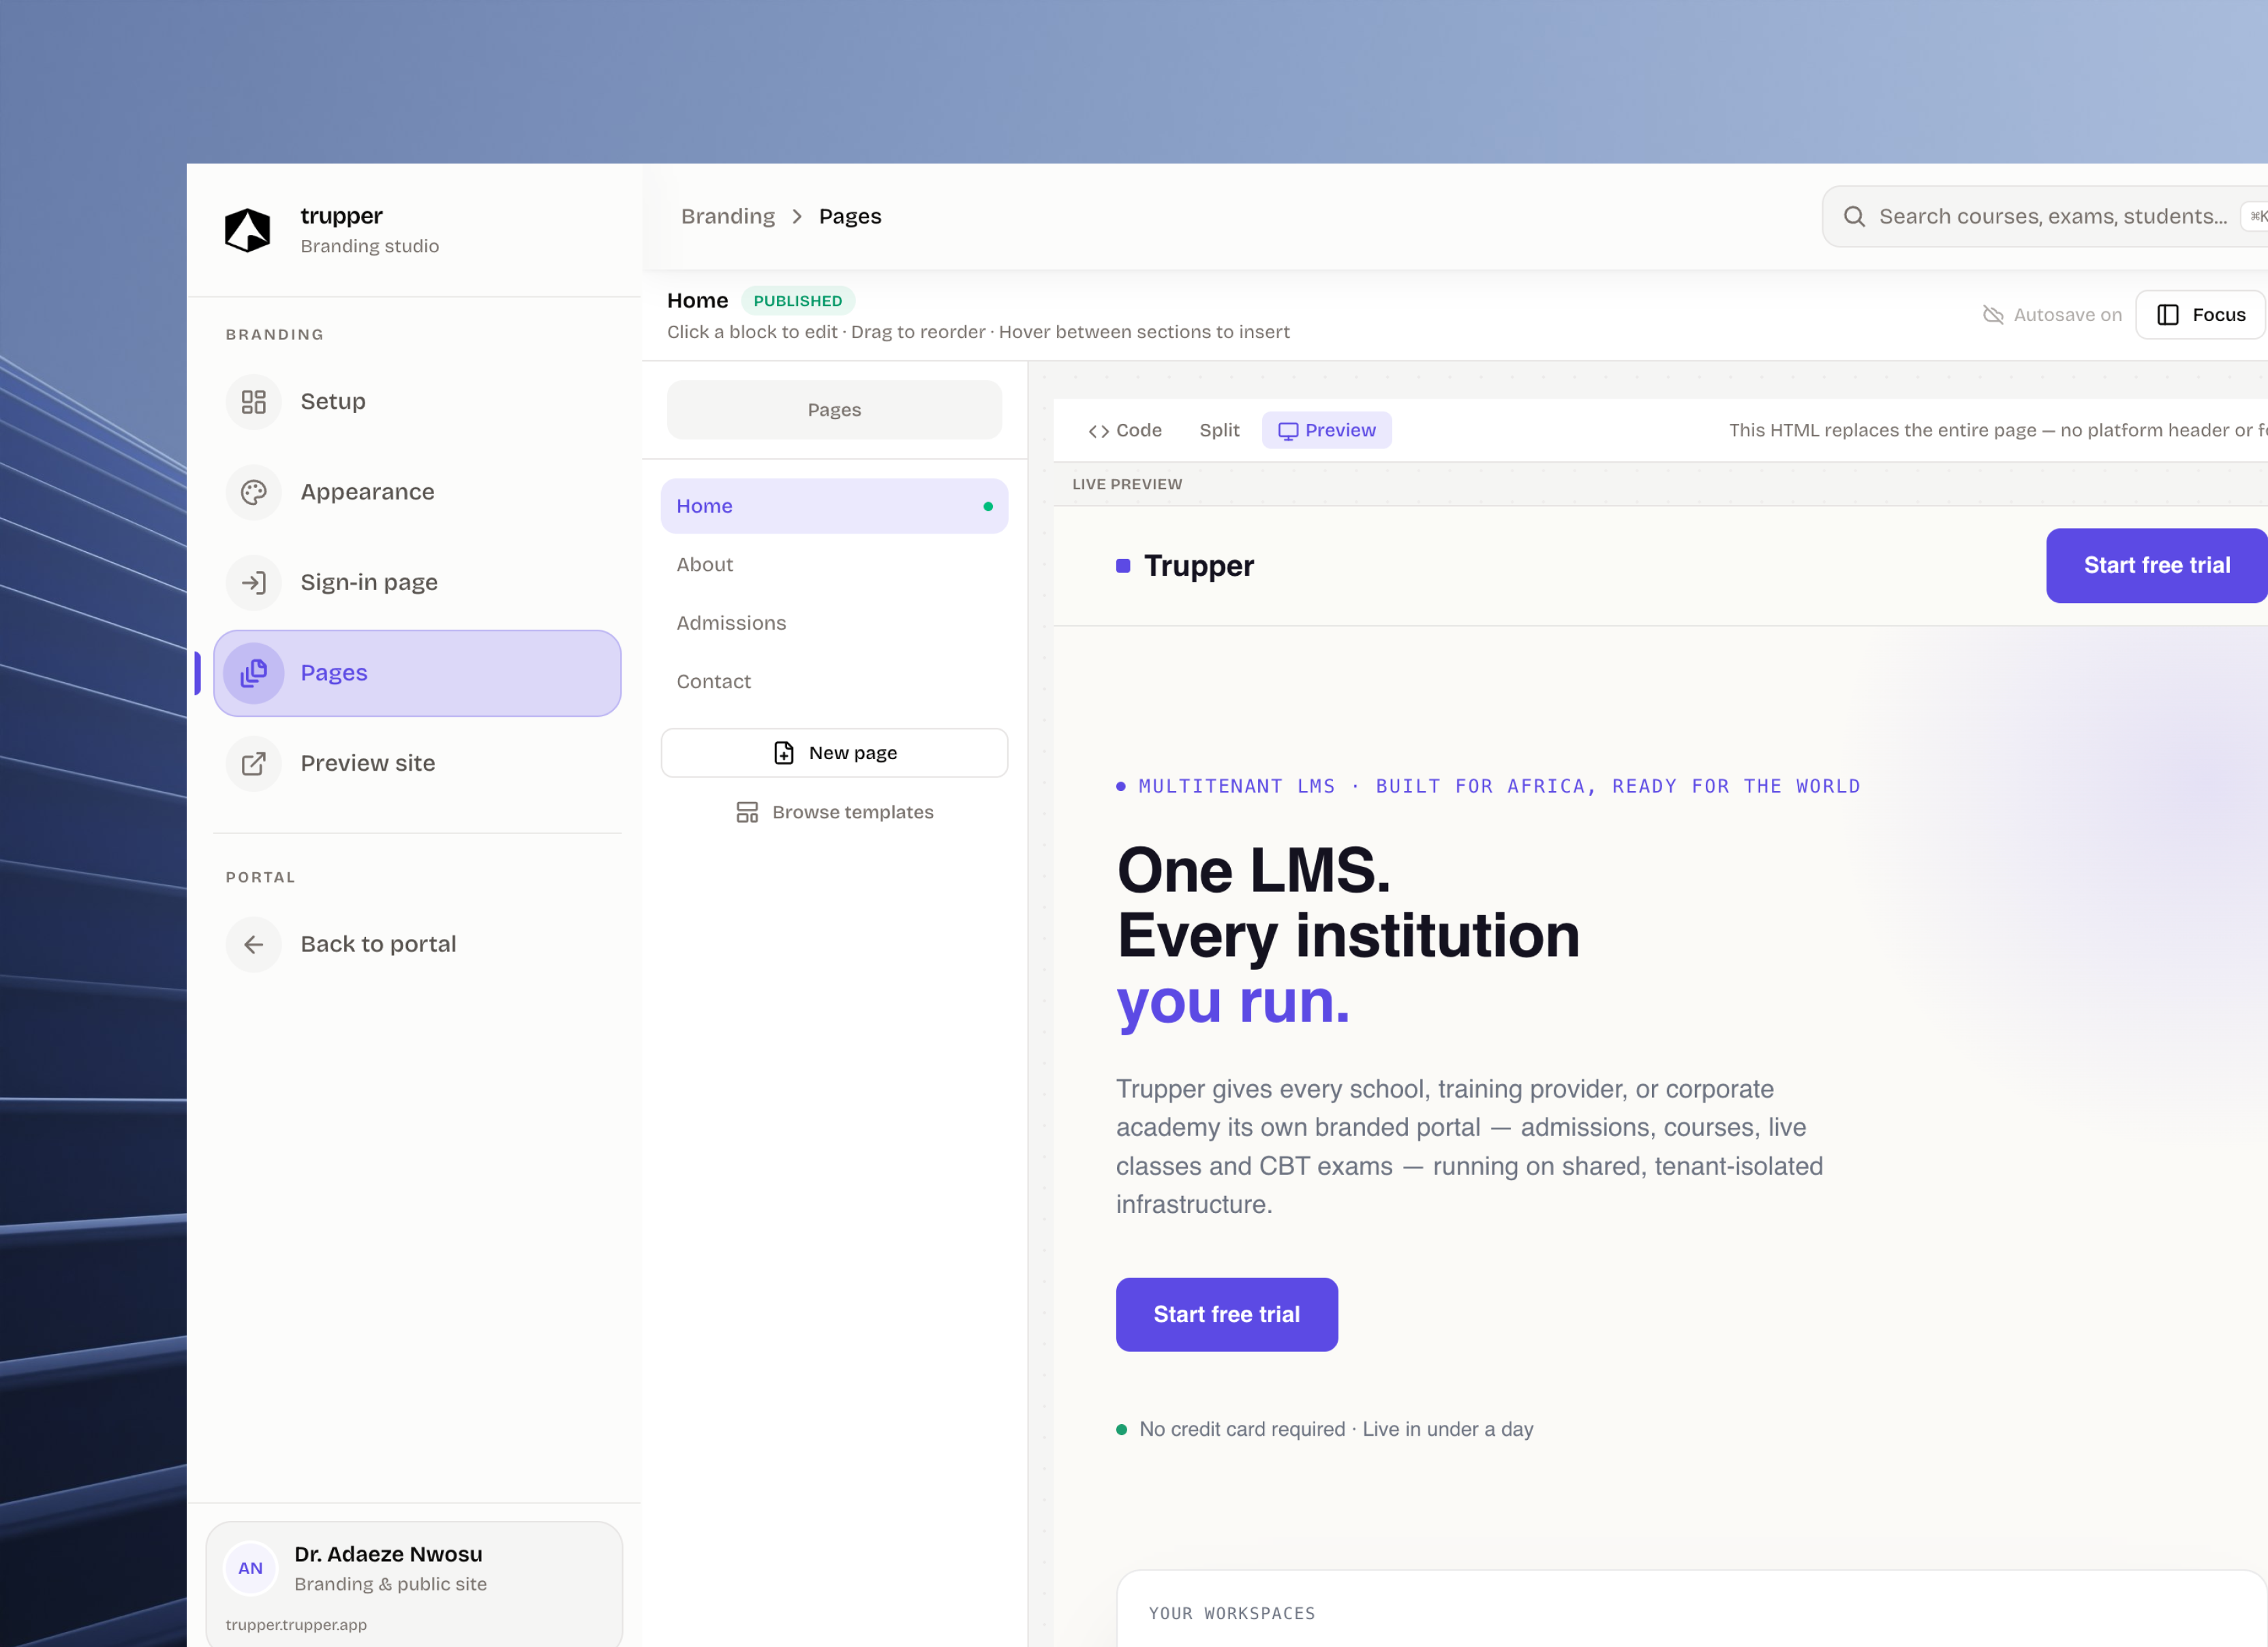Viewport: 2268px width, 1647px height.
Task: Click the Code brackets icon
Action: [1099, 431]
